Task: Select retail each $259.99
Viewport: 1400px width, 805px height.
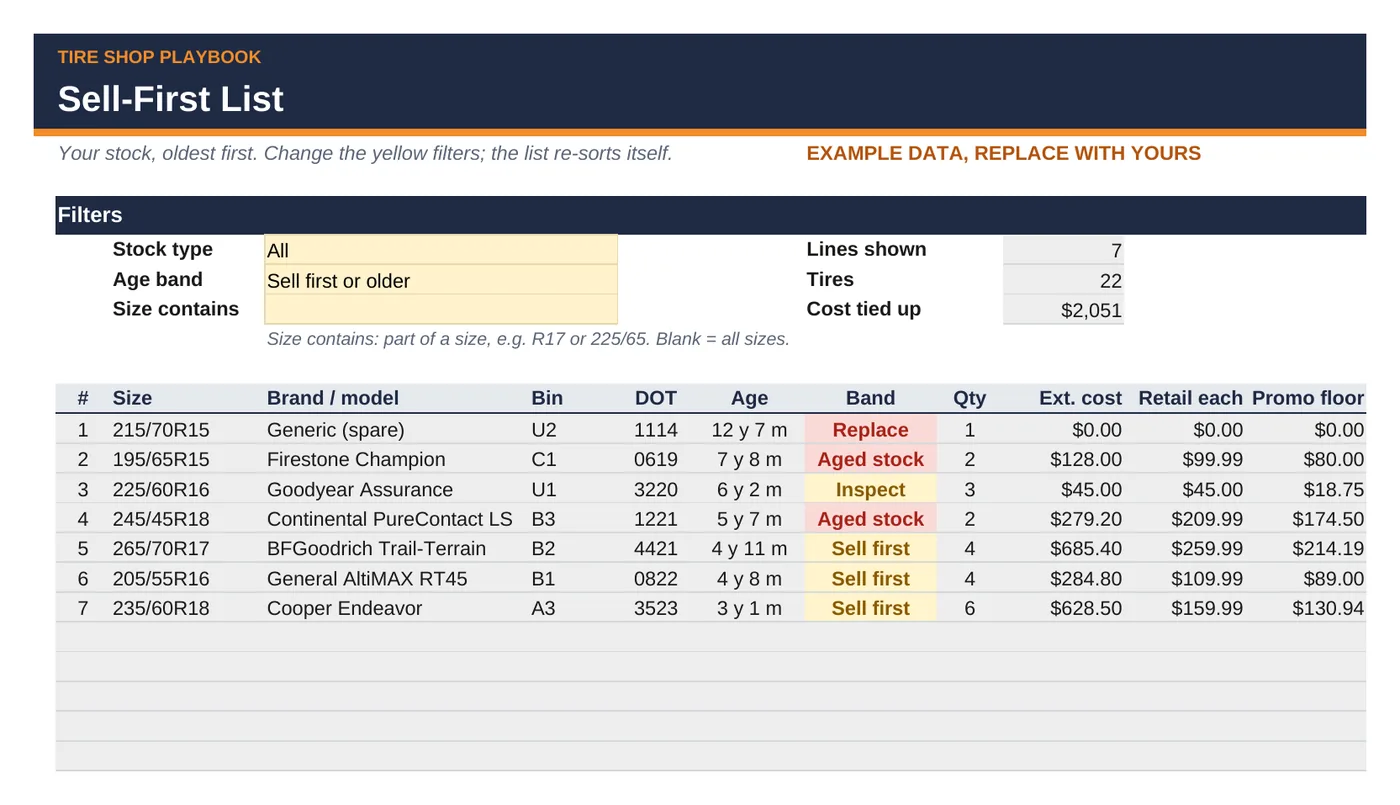Action: tap(1207, 549)
